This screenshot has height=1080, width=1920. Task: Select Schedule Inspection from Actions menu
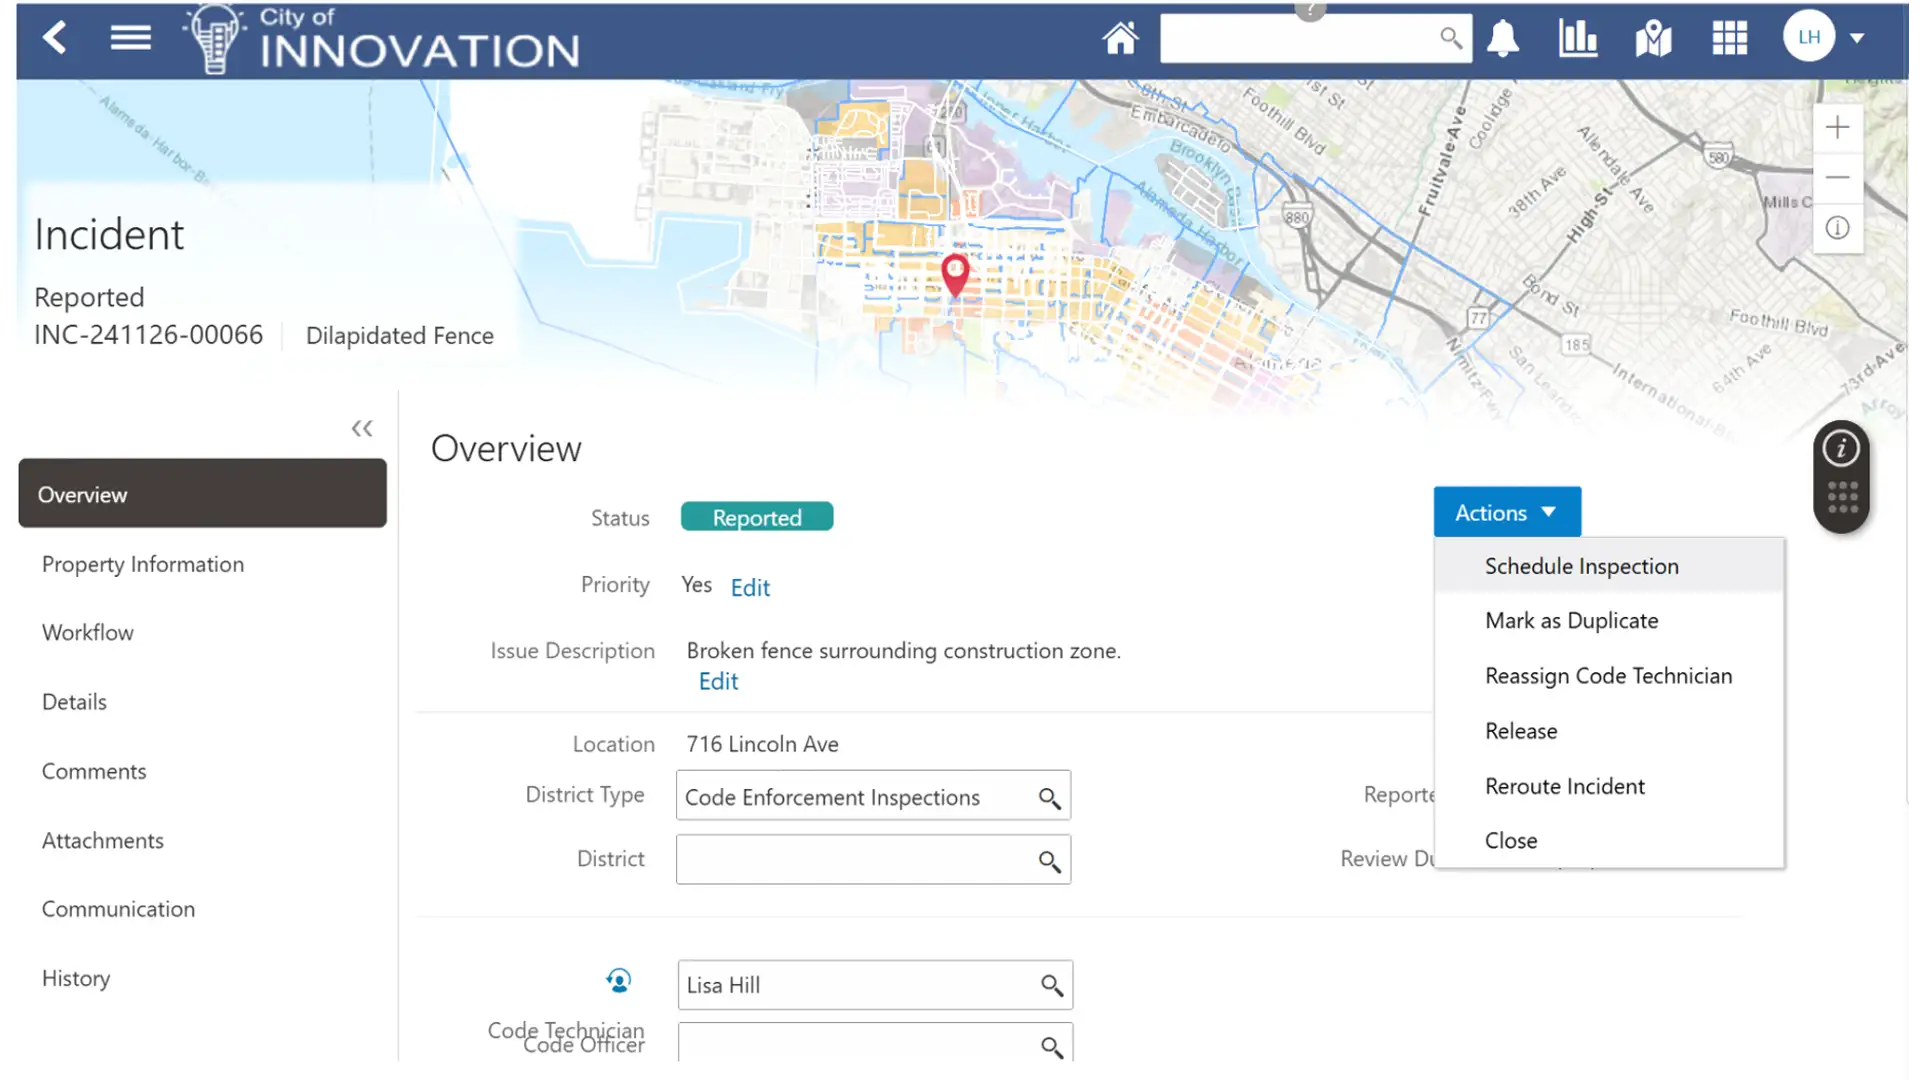coord(1581,566)
